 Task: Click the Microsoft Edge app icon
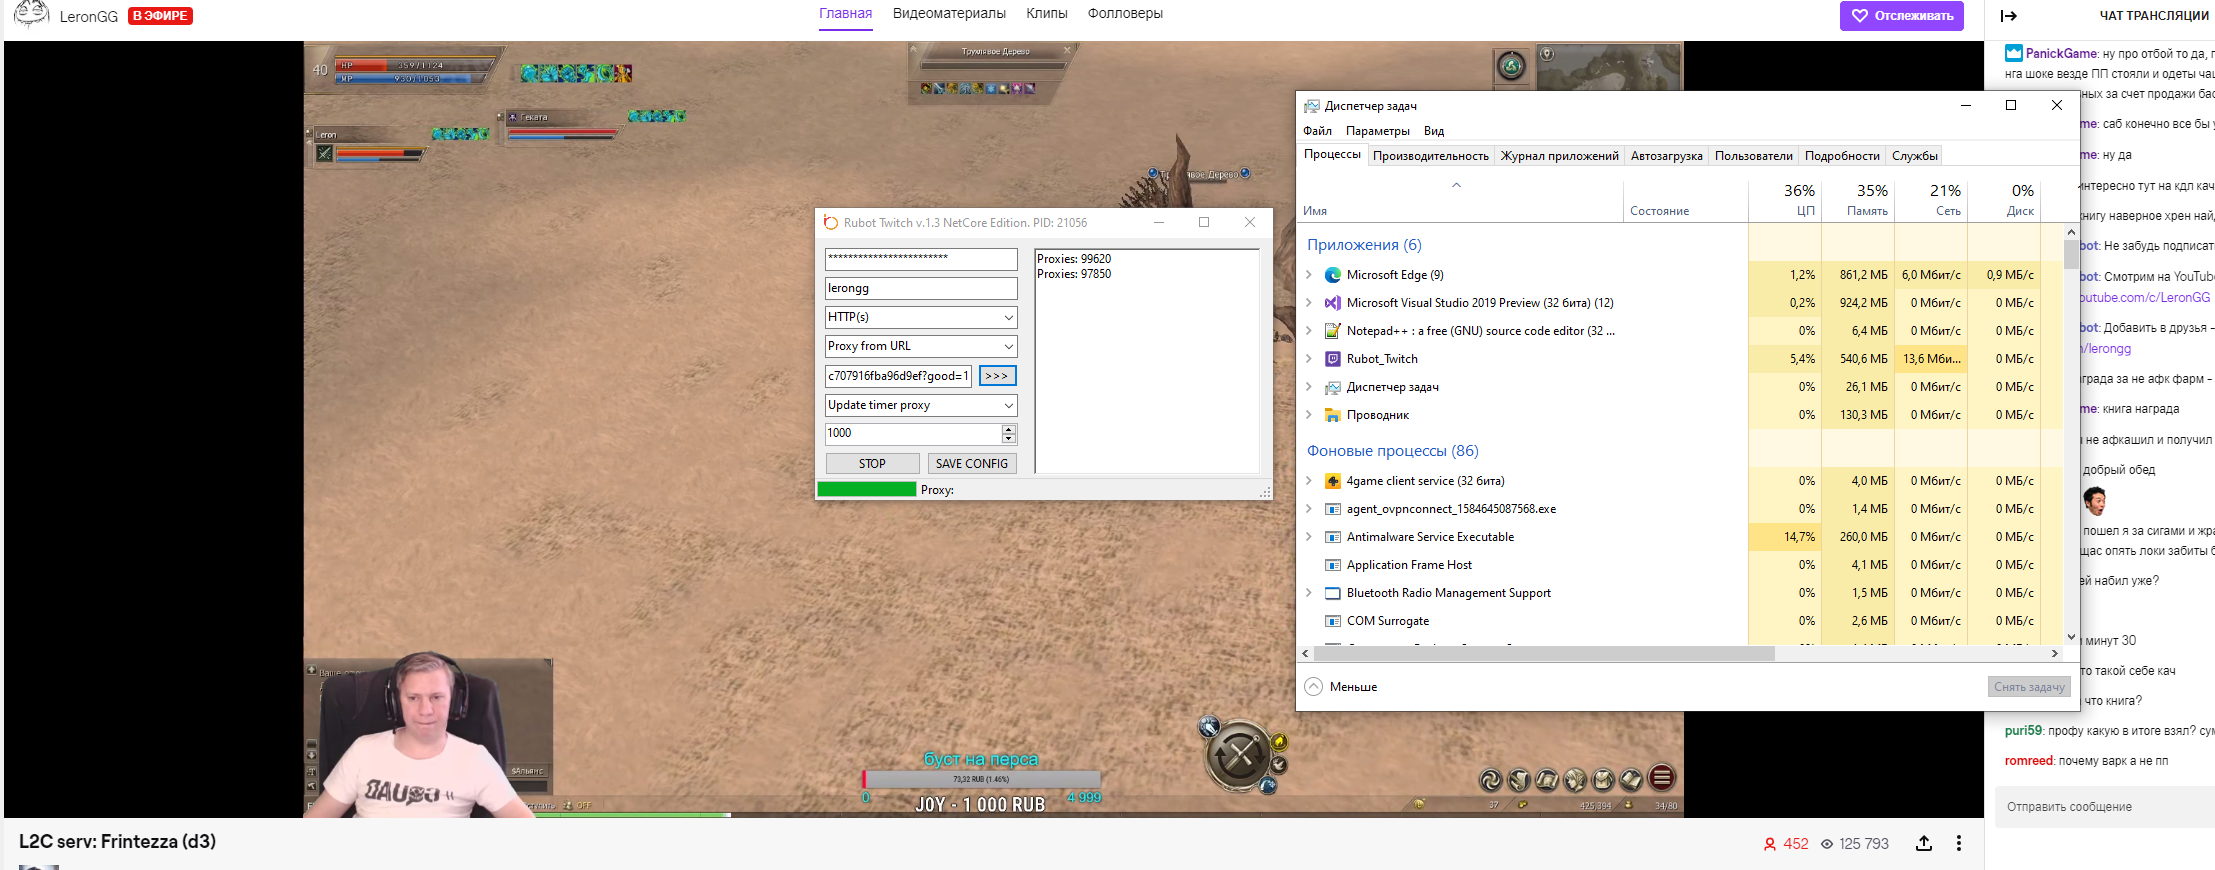pos(1332,275)
